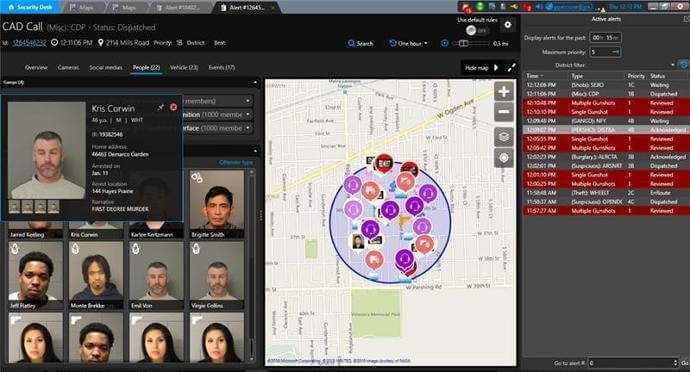
Task: Click the Search button
Action: pos(360,43)
